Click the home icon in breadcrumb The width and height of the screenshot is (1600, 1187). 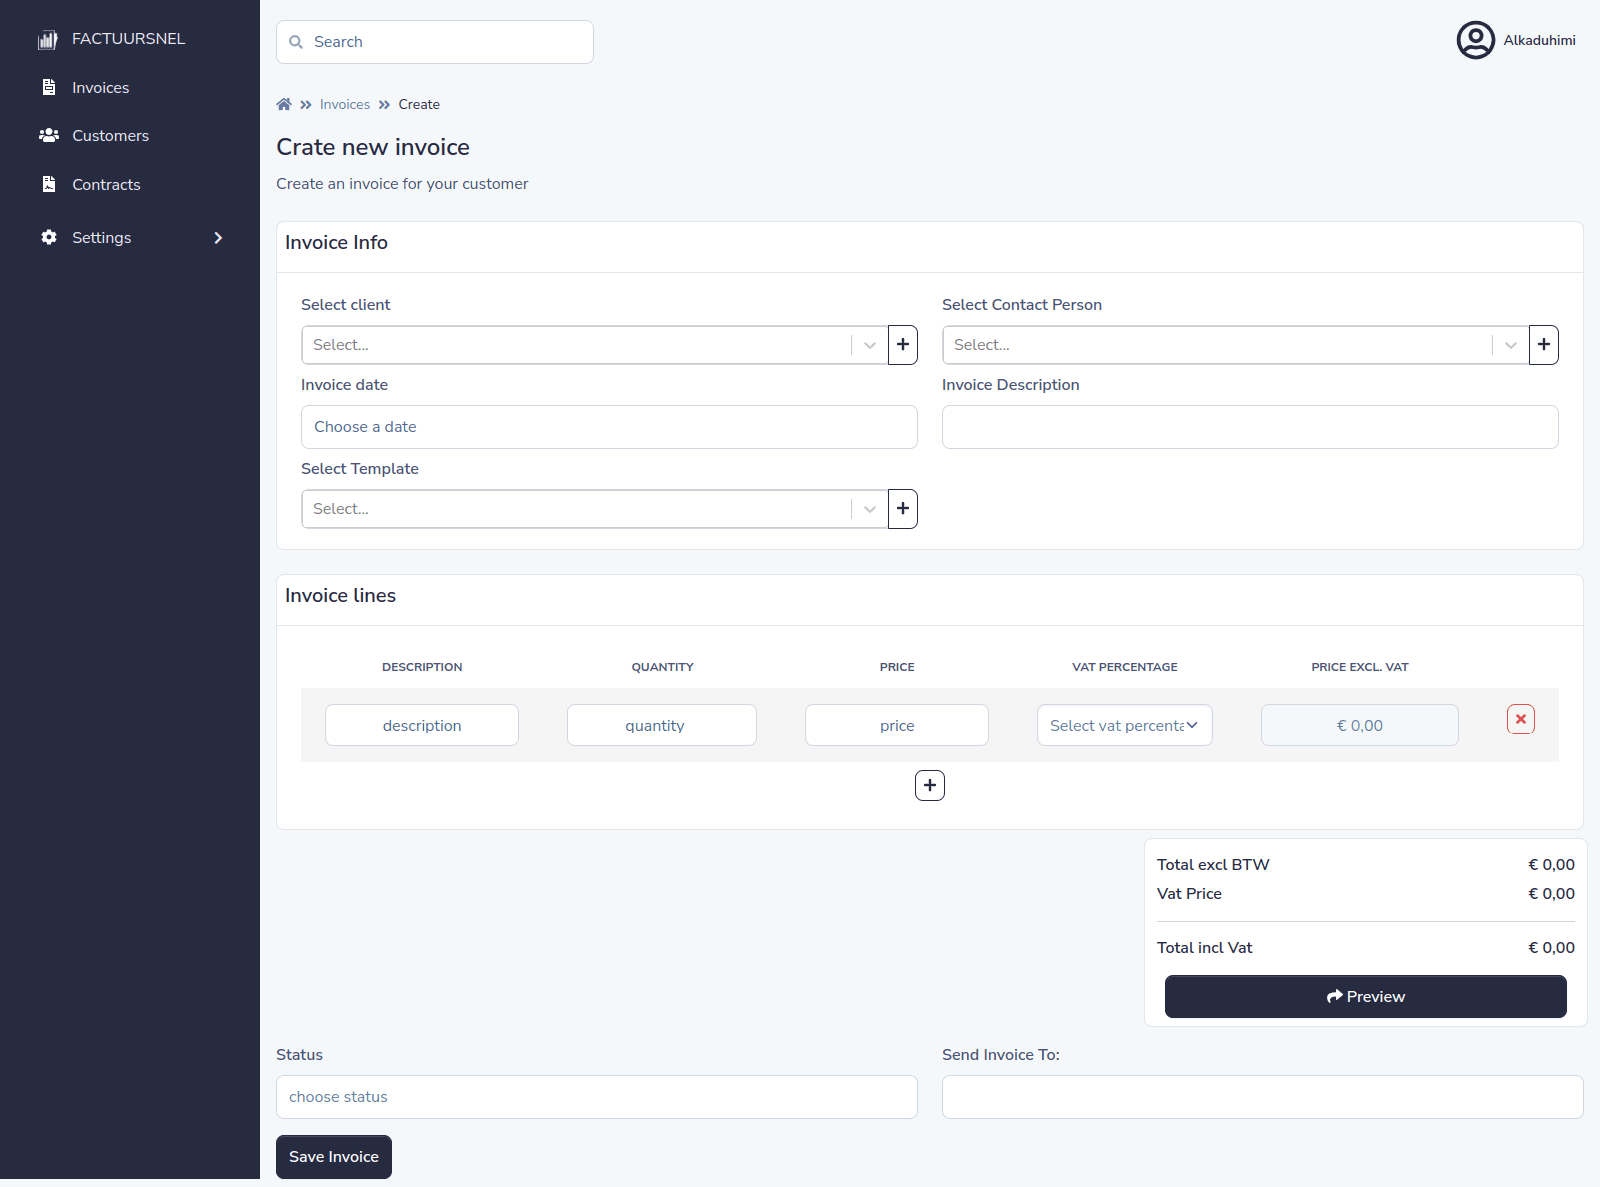pyautogui.click(x=284, y=104)
